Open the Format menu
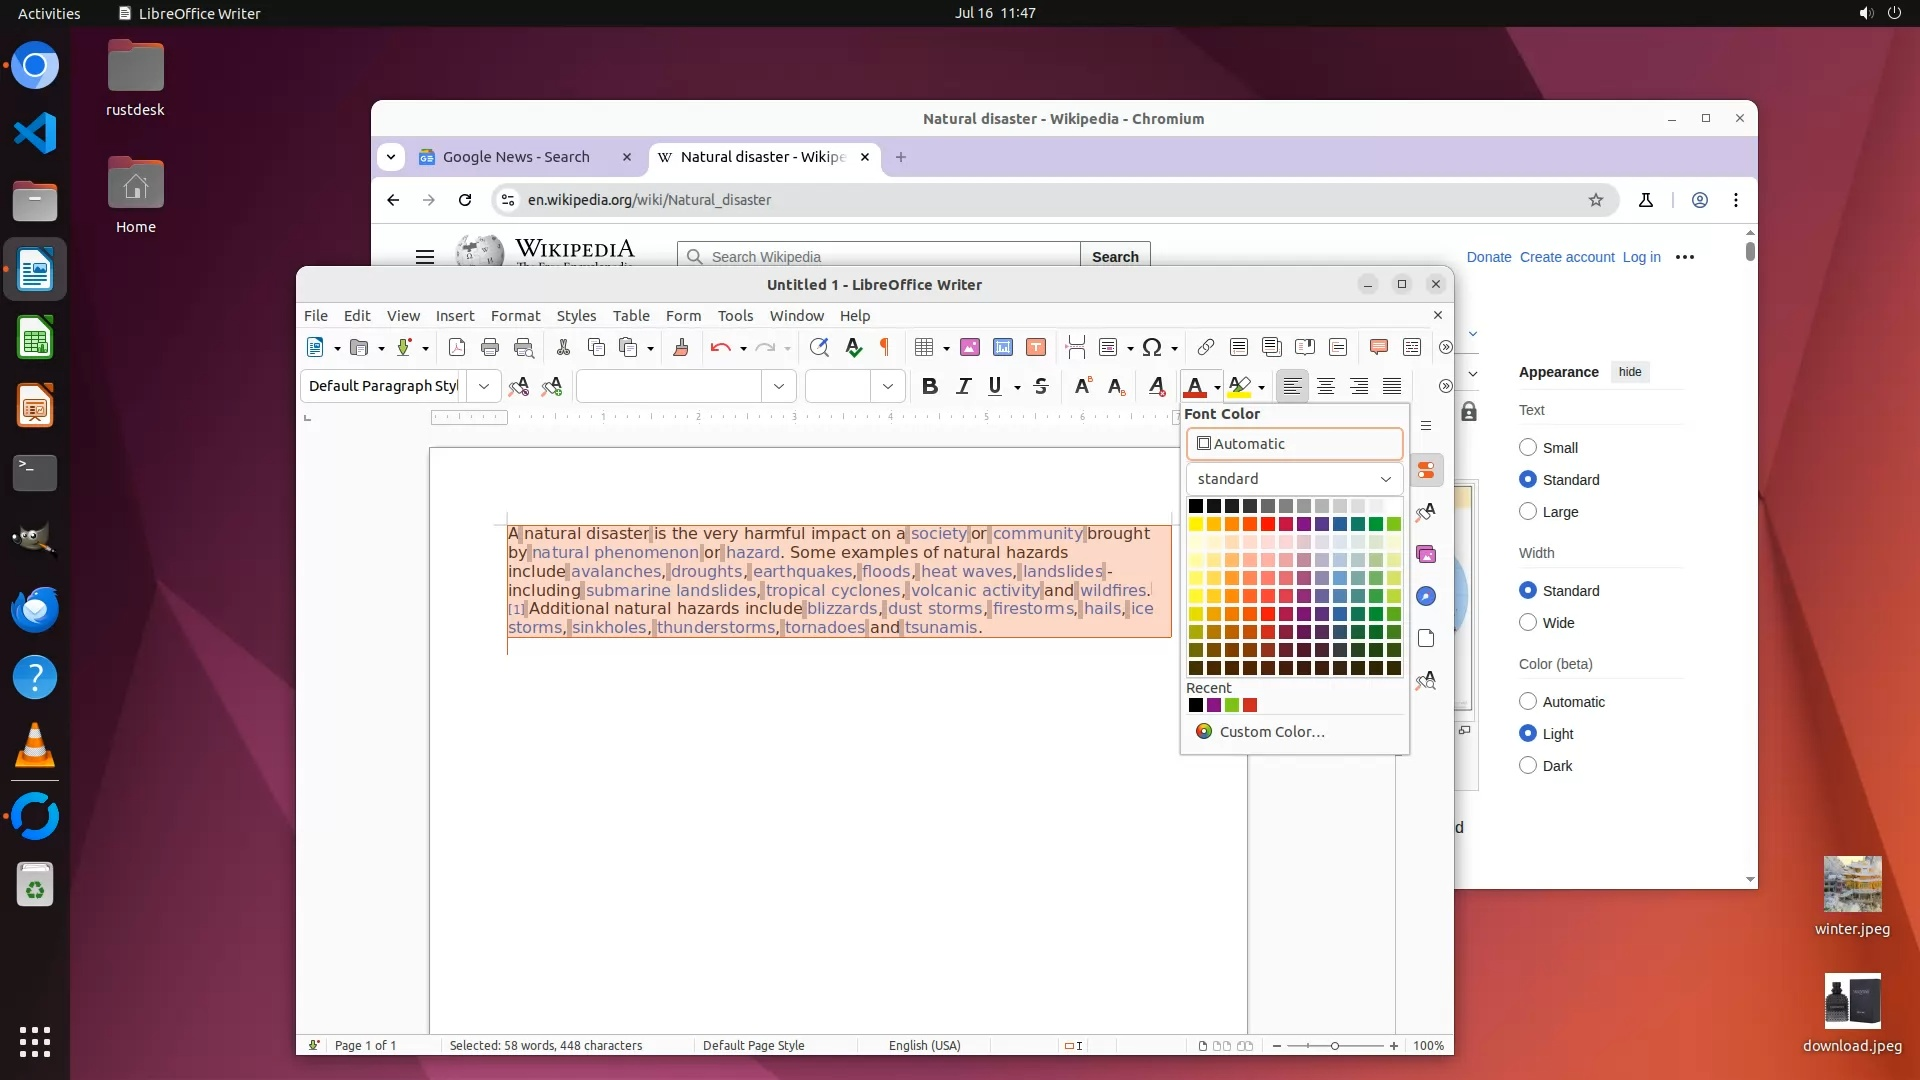This screenshot has height=1080, width=1920. (x=515, y=315)
